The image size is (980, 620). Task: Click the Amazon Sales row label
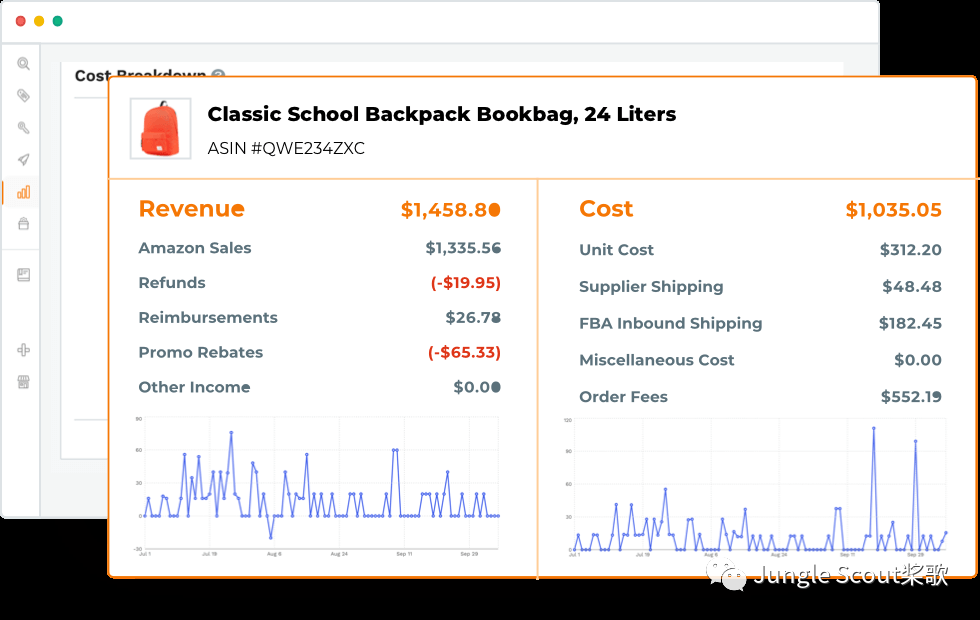[195, 248]
